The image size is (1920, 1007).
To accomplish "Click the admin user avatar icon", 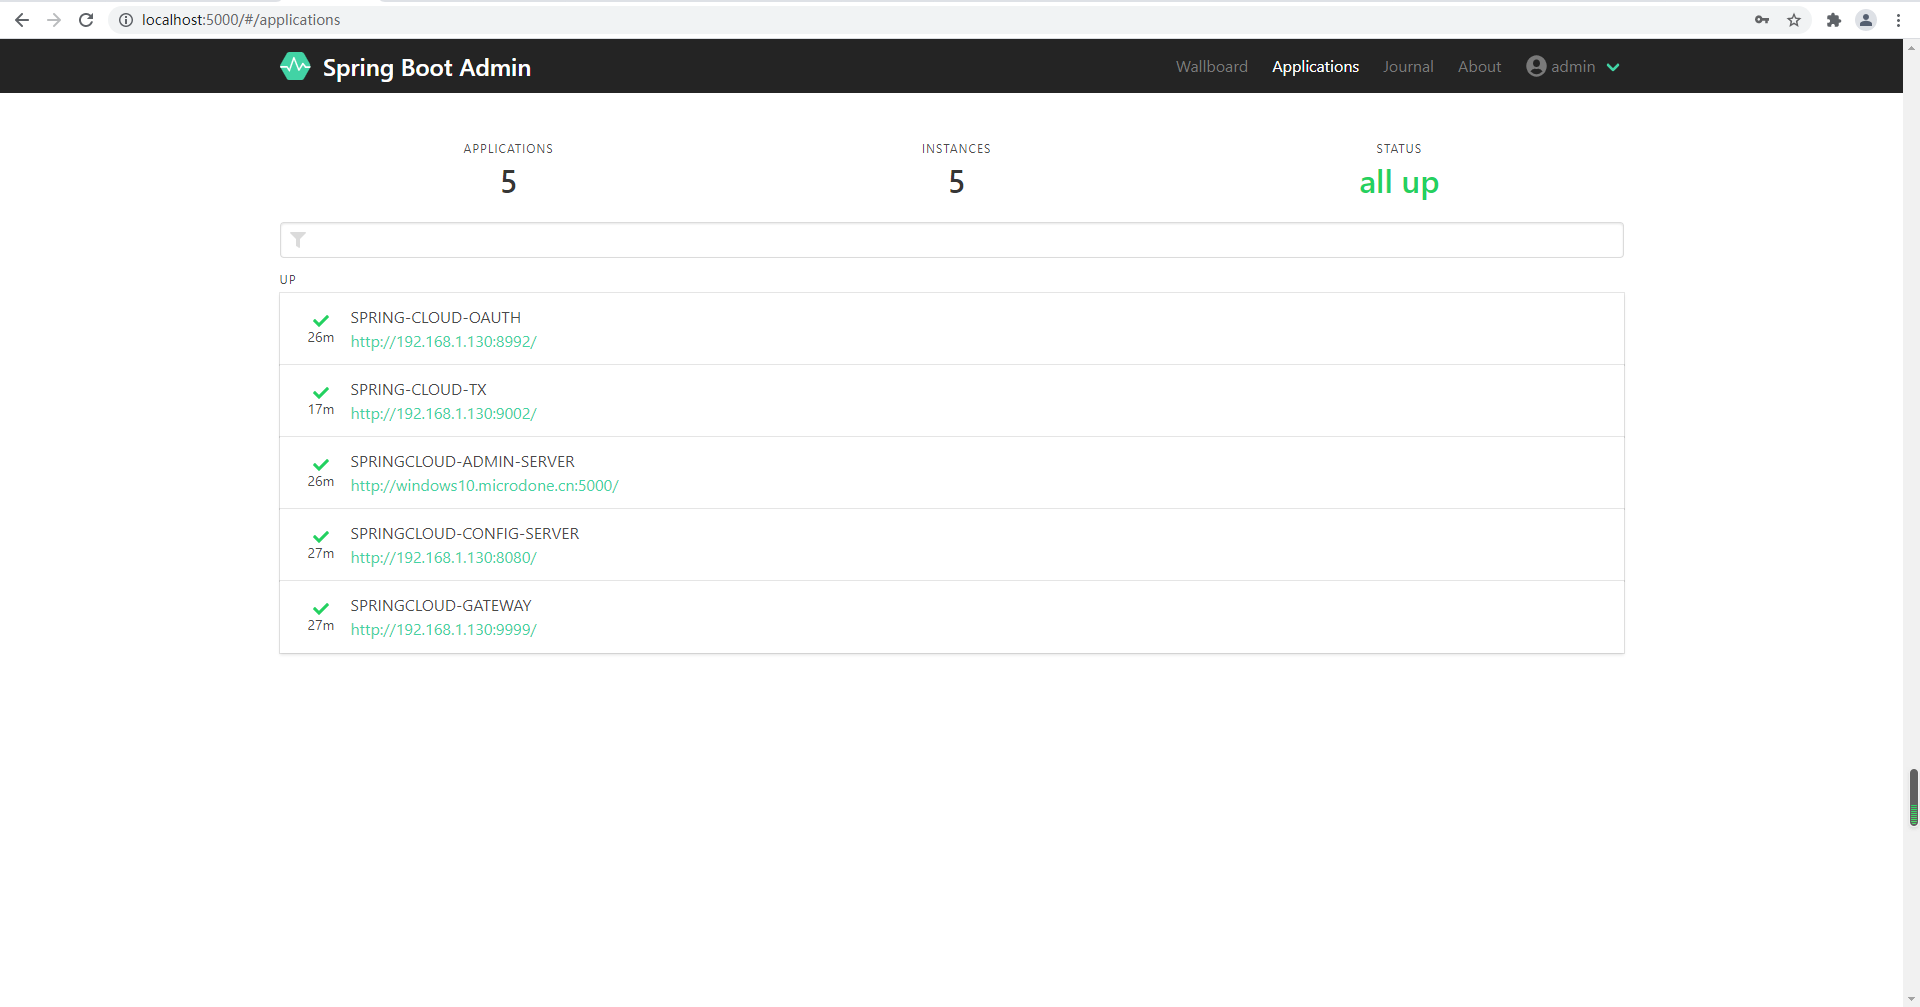I will click(x=1536, y=66).
